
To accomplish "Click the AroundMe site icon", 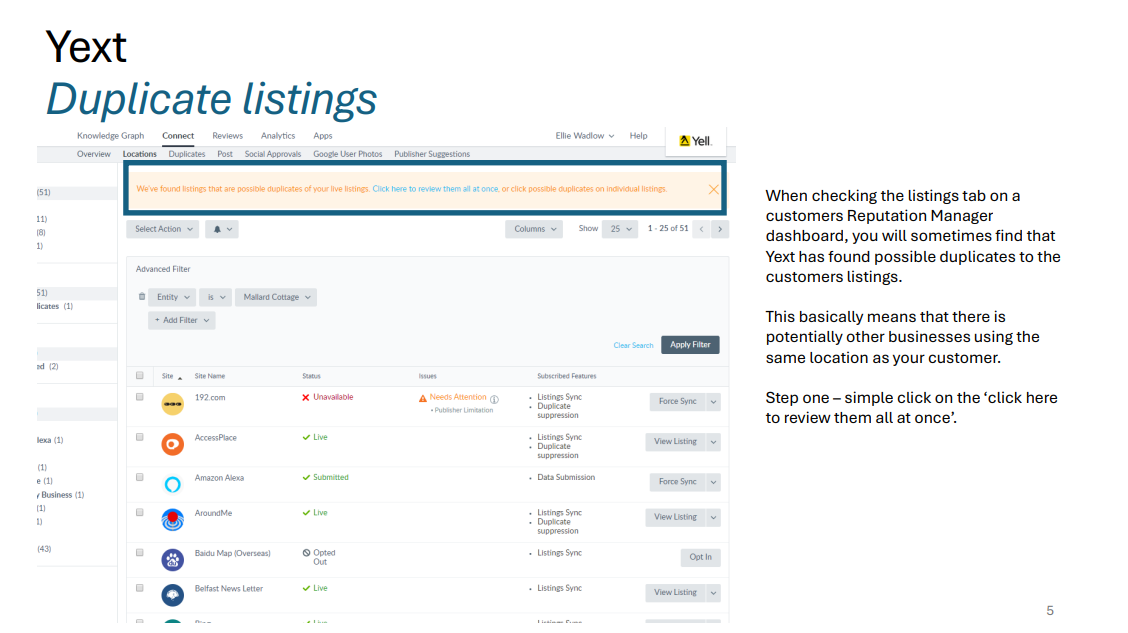I will point(172,519).
